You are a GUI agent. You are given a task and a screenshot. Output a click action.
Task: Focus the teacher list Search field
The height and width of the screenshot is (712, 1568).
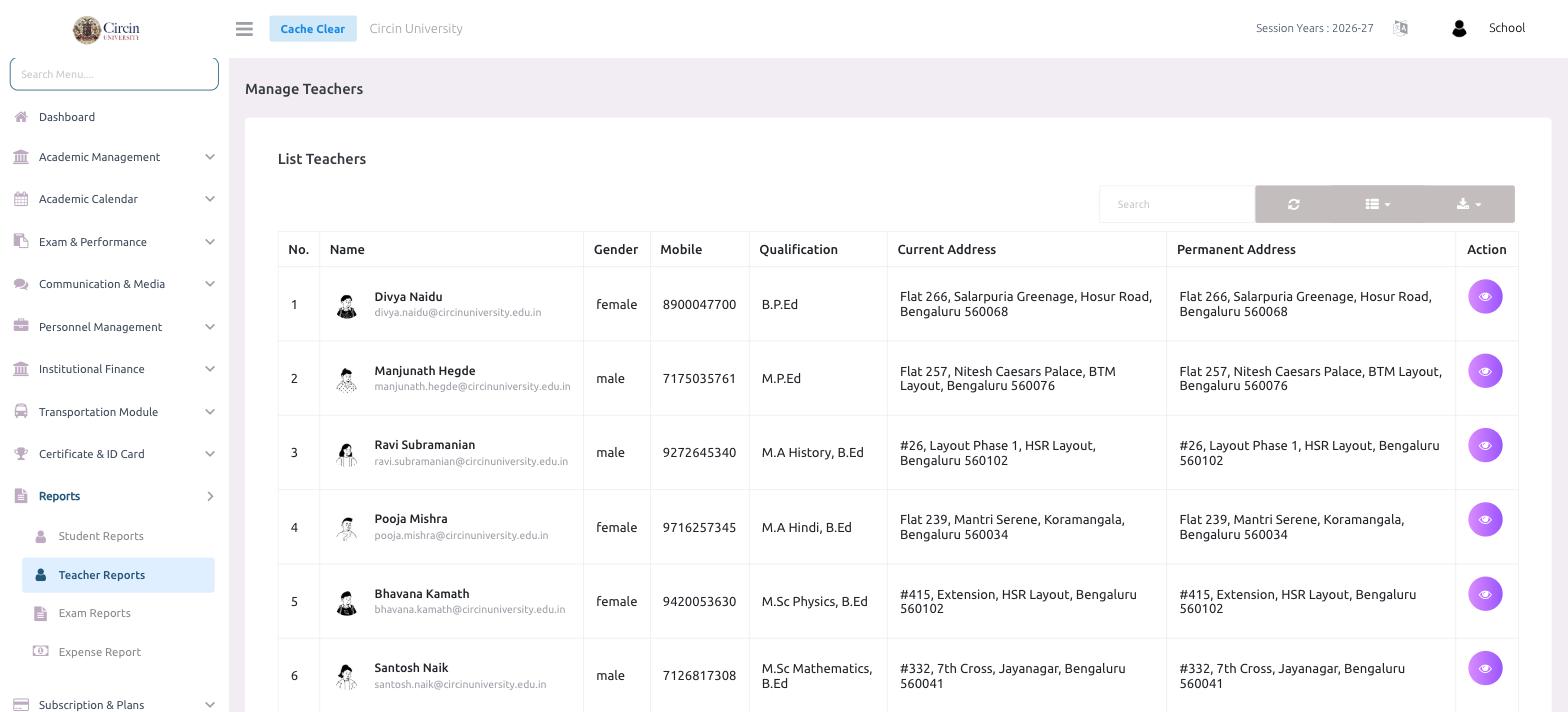click(1177, 204)
